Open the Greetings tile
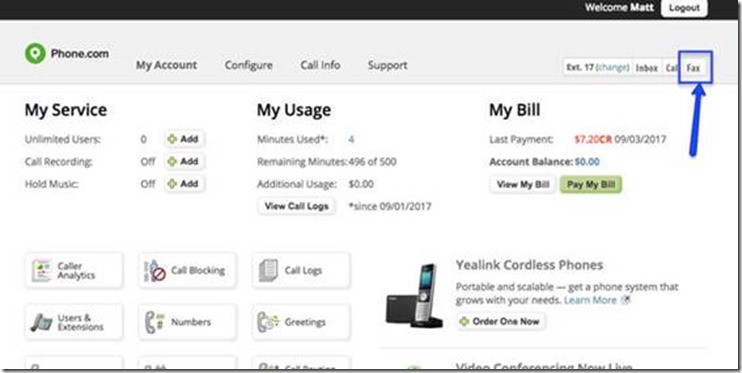 301,322
